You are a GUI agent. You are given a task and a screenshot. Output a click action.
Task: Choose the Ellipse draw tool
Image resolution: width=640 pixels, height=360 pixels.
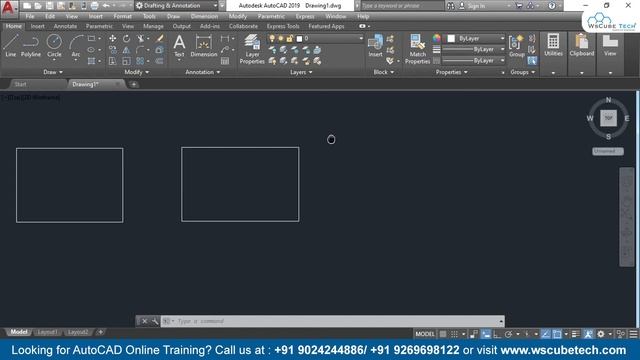[91, 50]
